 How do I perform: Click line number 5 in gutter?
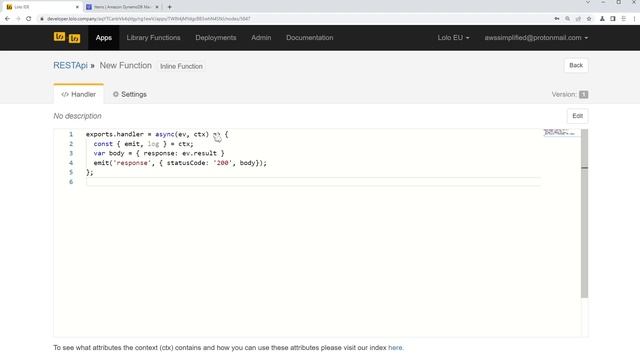71,172
